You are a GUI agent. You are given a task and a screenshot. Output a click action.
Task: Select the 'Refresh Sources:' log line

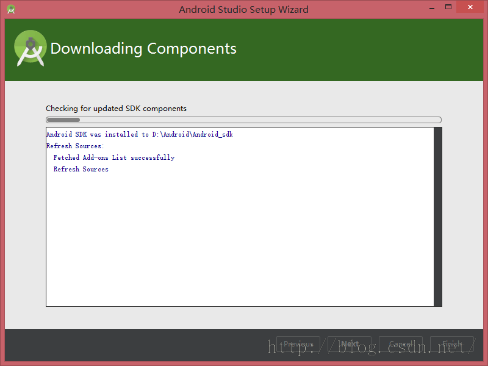75,146
